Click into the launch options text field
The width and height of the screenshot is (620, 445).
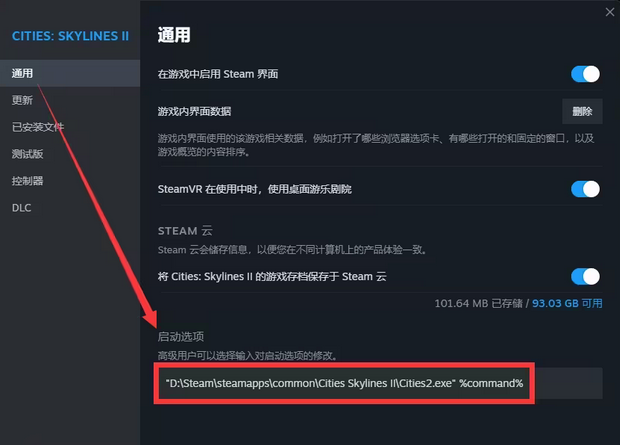pyautogui.click(x=380, y=383)
